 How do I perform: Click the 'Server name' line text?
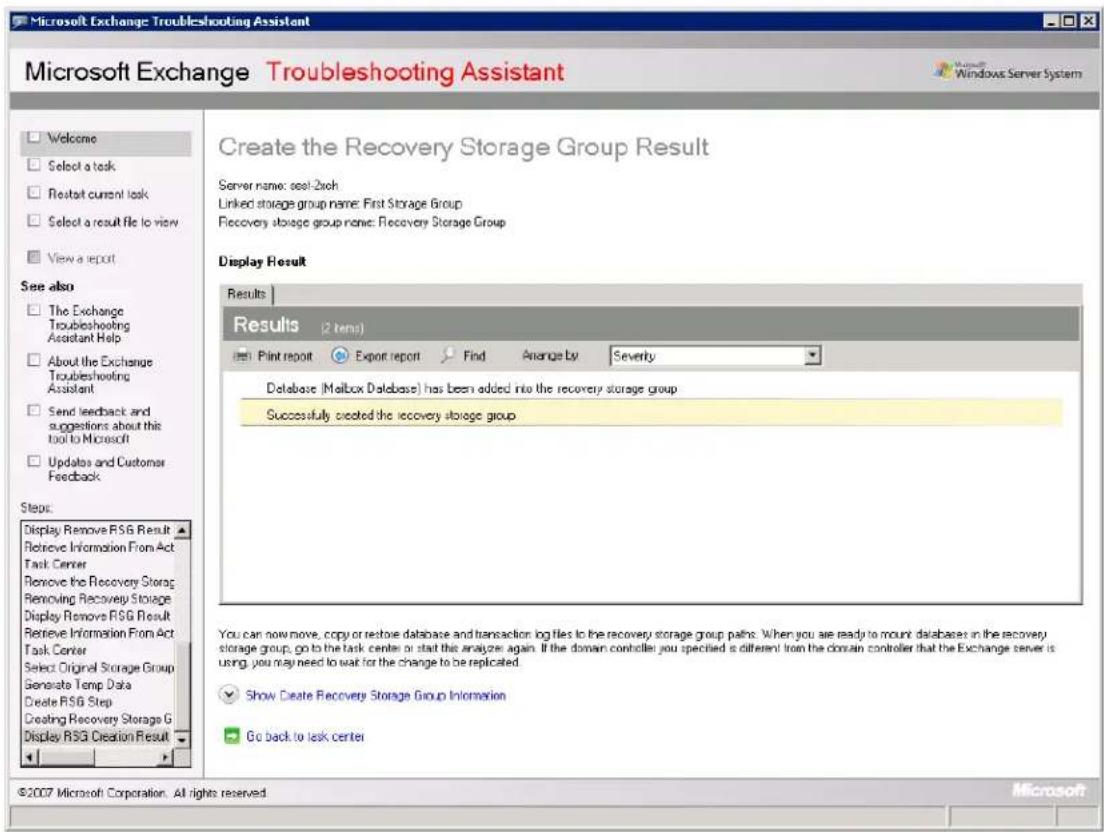tap(278, 185)
